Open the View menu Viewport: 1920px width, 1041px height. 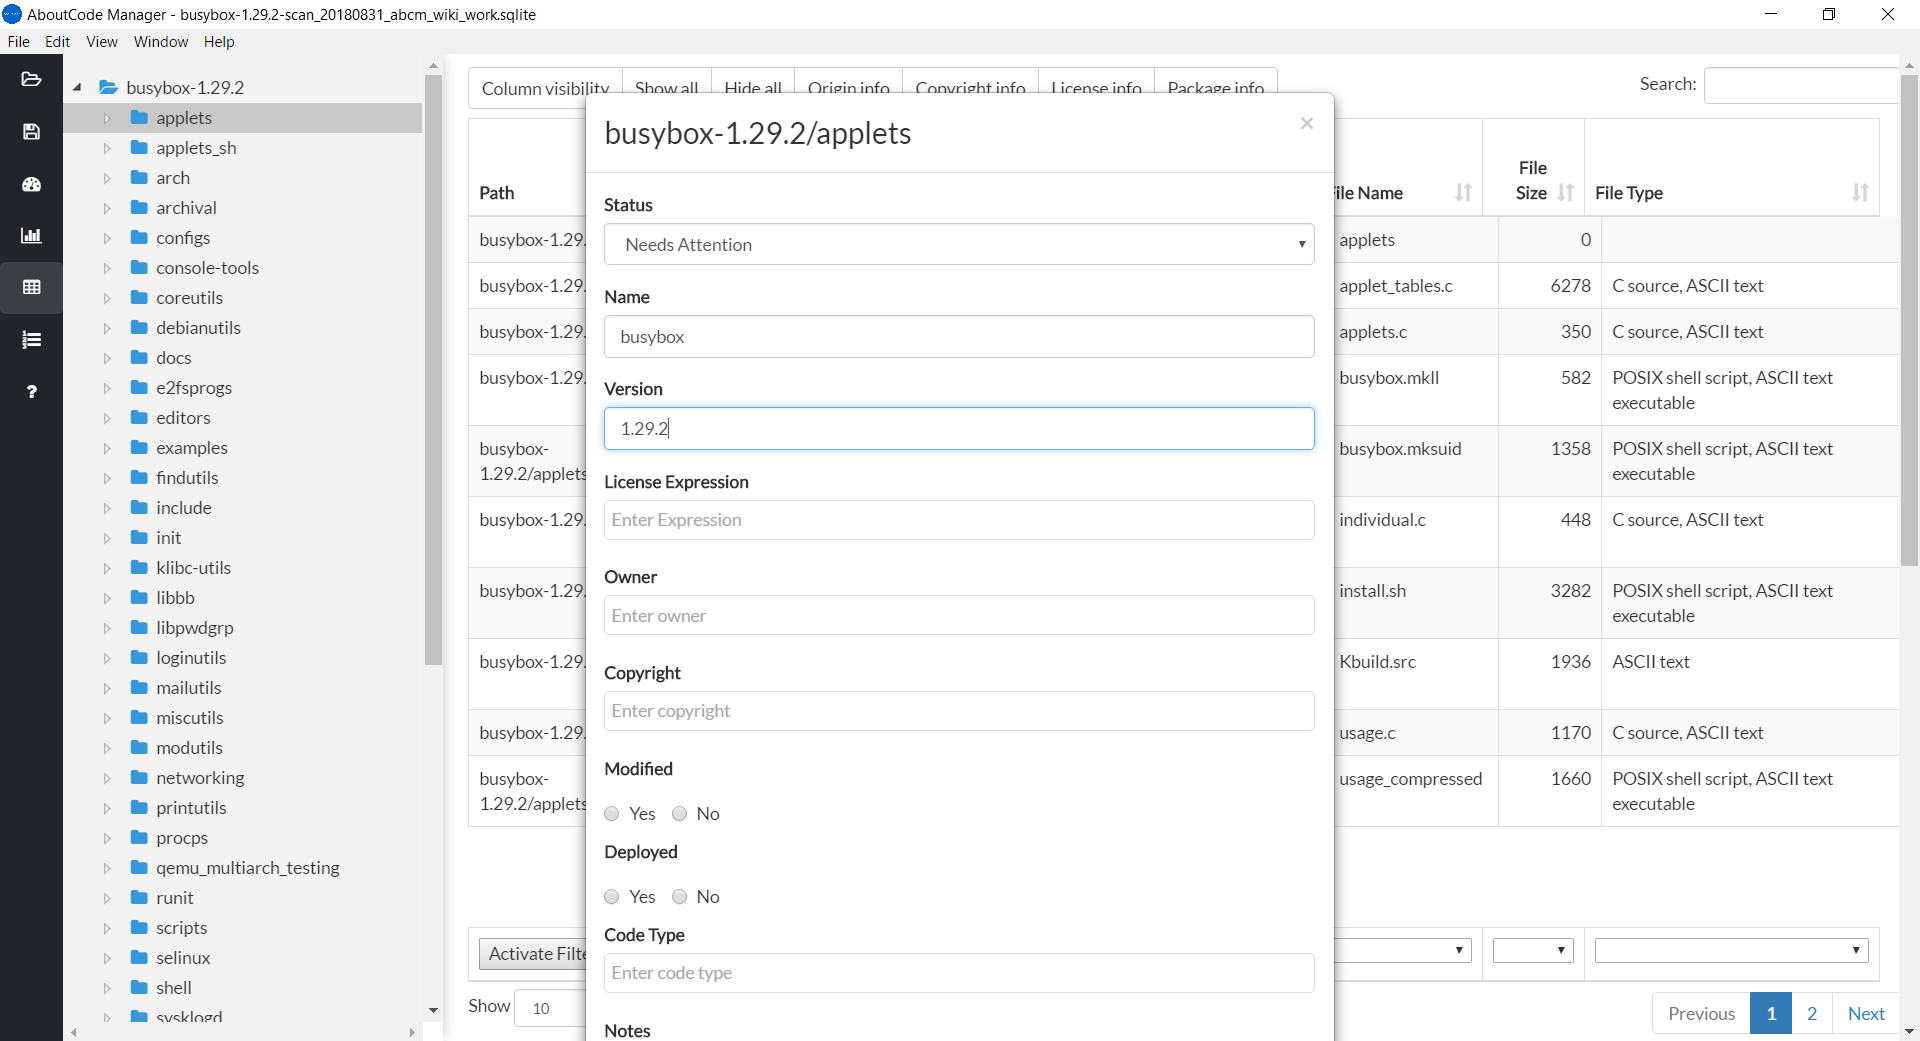102,42
